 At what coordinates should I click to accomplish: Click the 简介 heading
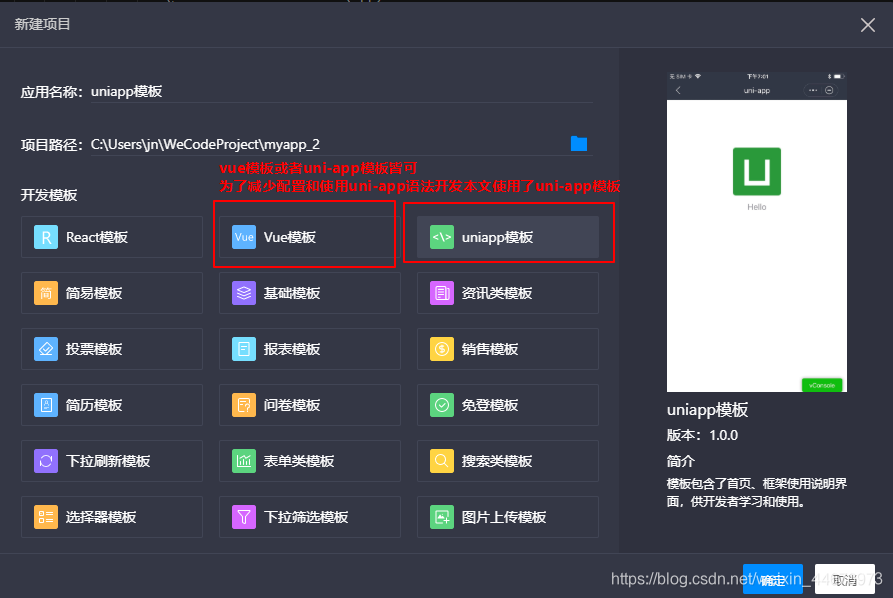(681, 461)
